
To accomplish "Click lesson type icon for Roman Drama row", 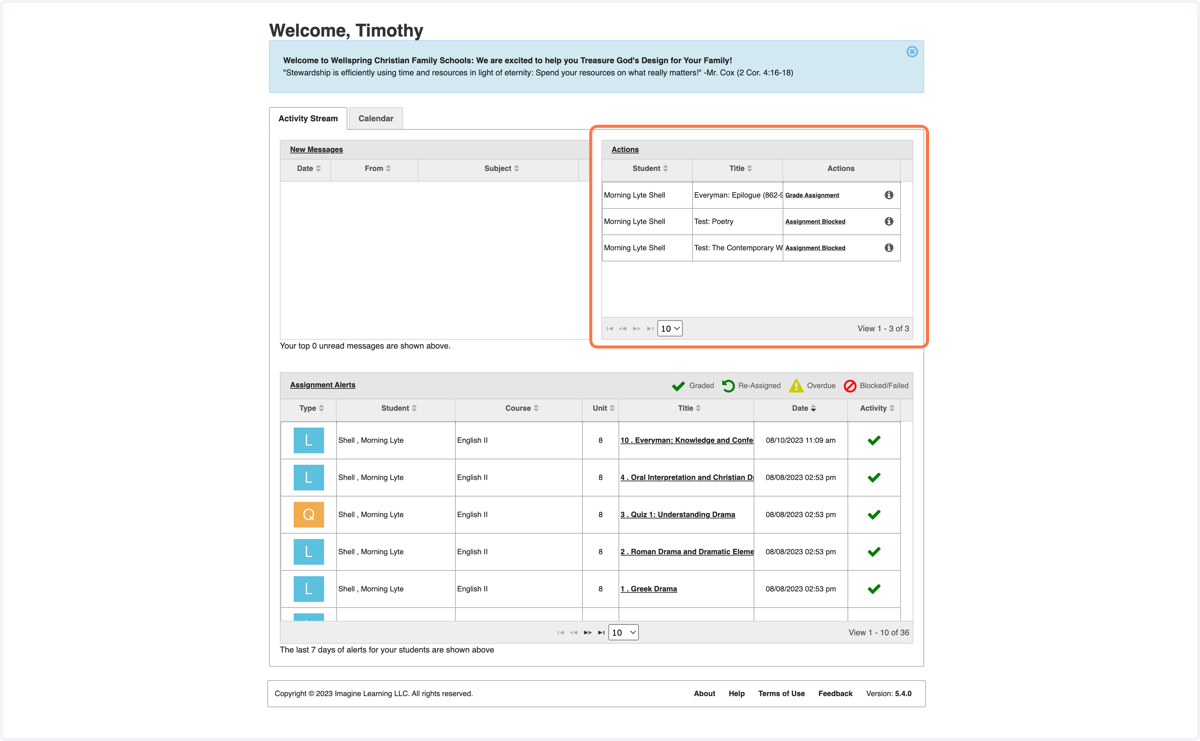I will point(308,552).
